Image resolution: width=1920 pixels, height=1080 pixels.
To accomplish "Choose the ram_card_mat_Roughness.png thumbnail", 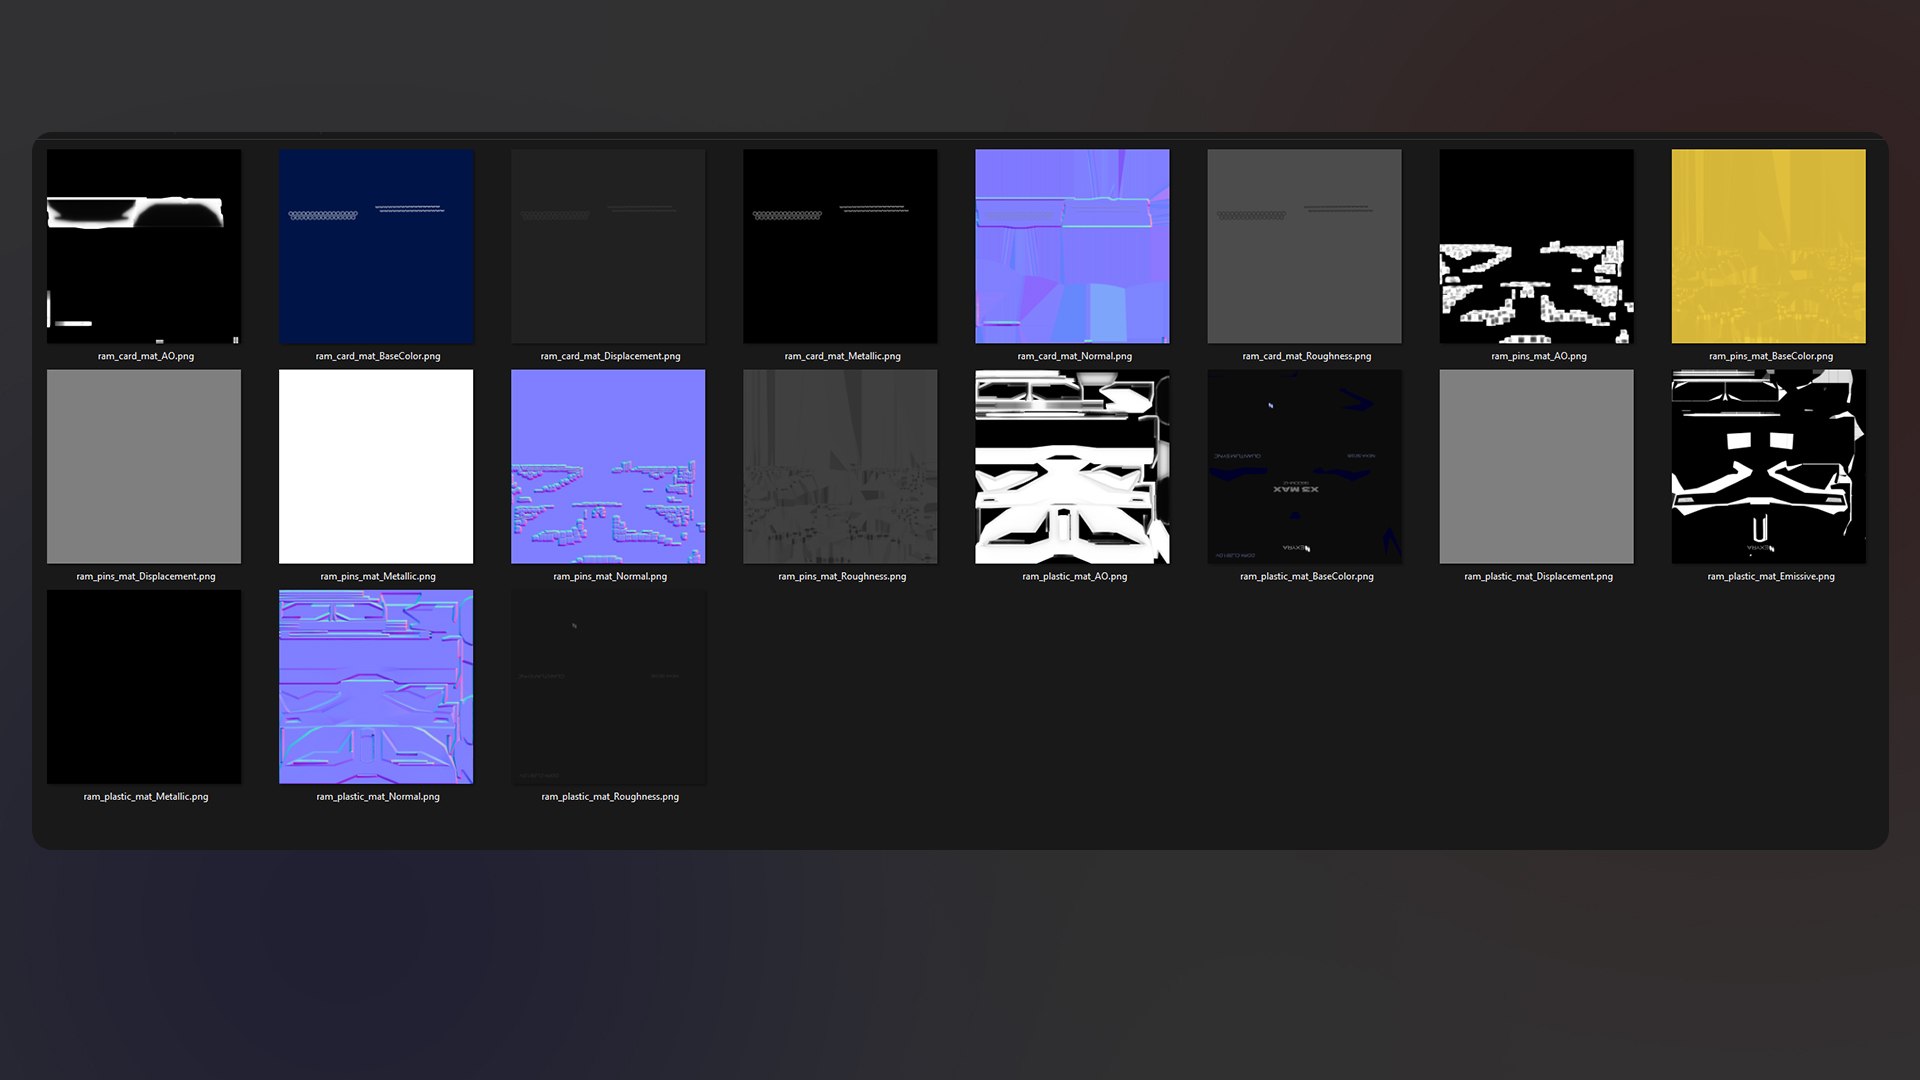I will (x=1304, y=246).
